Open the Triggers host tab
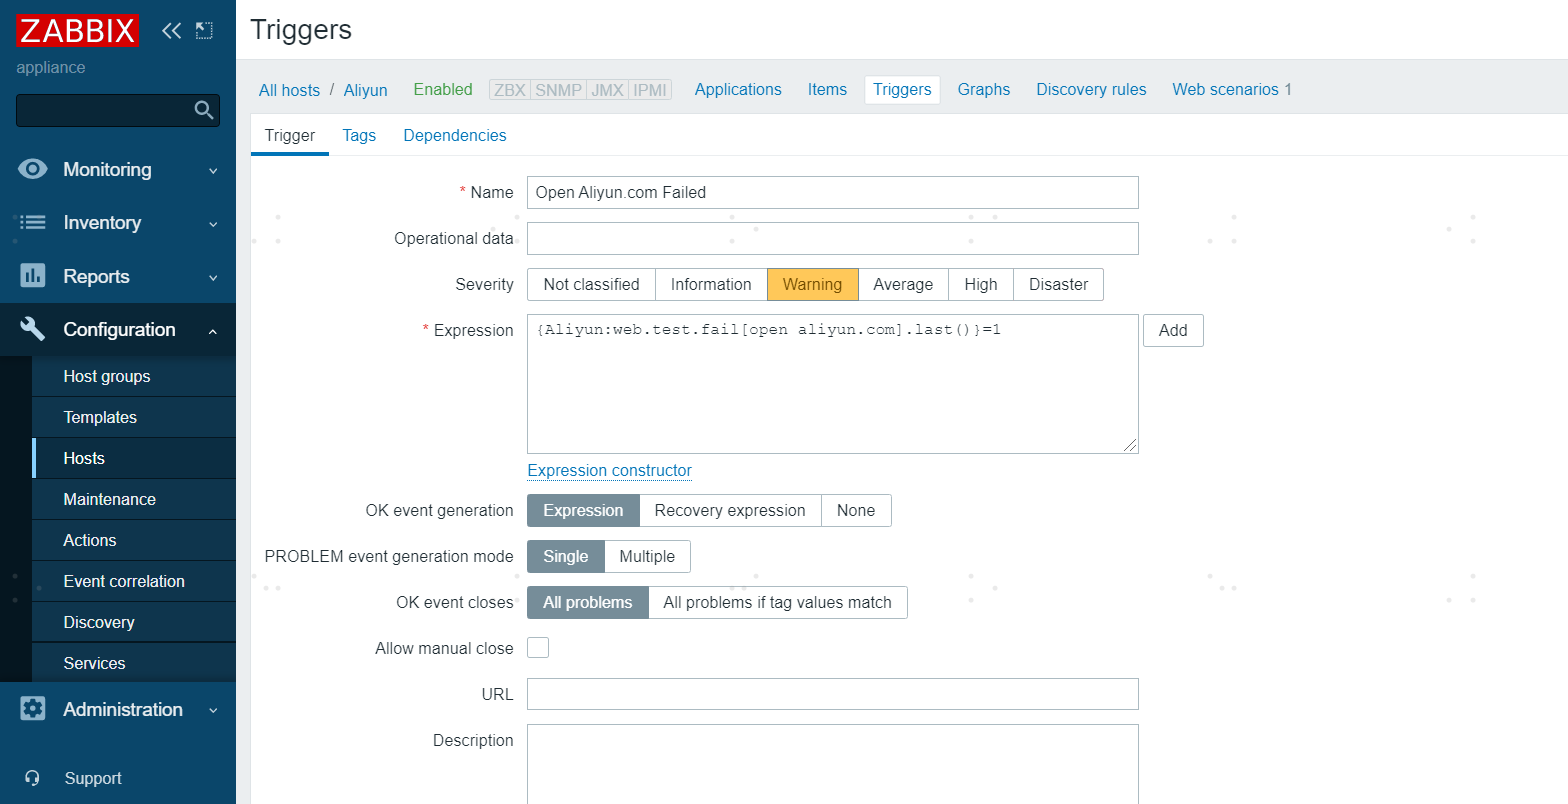Viewport: 1568px width, 804px height. click(x=902, y=89)
